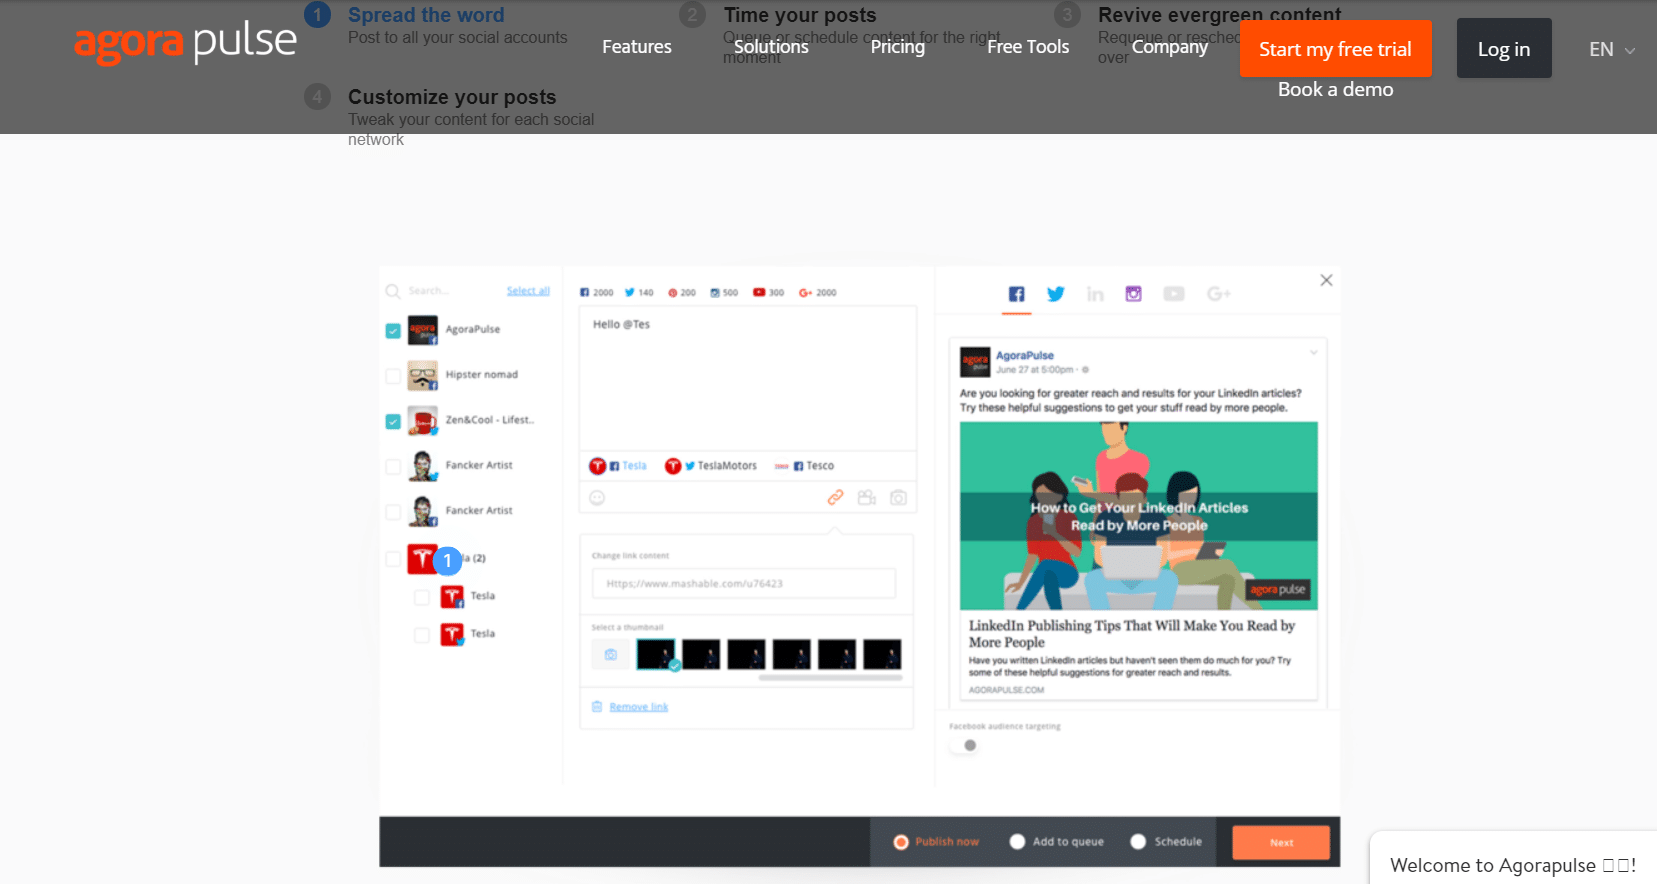Click the Facebook 2000 character counter

(x=596, y=293)
